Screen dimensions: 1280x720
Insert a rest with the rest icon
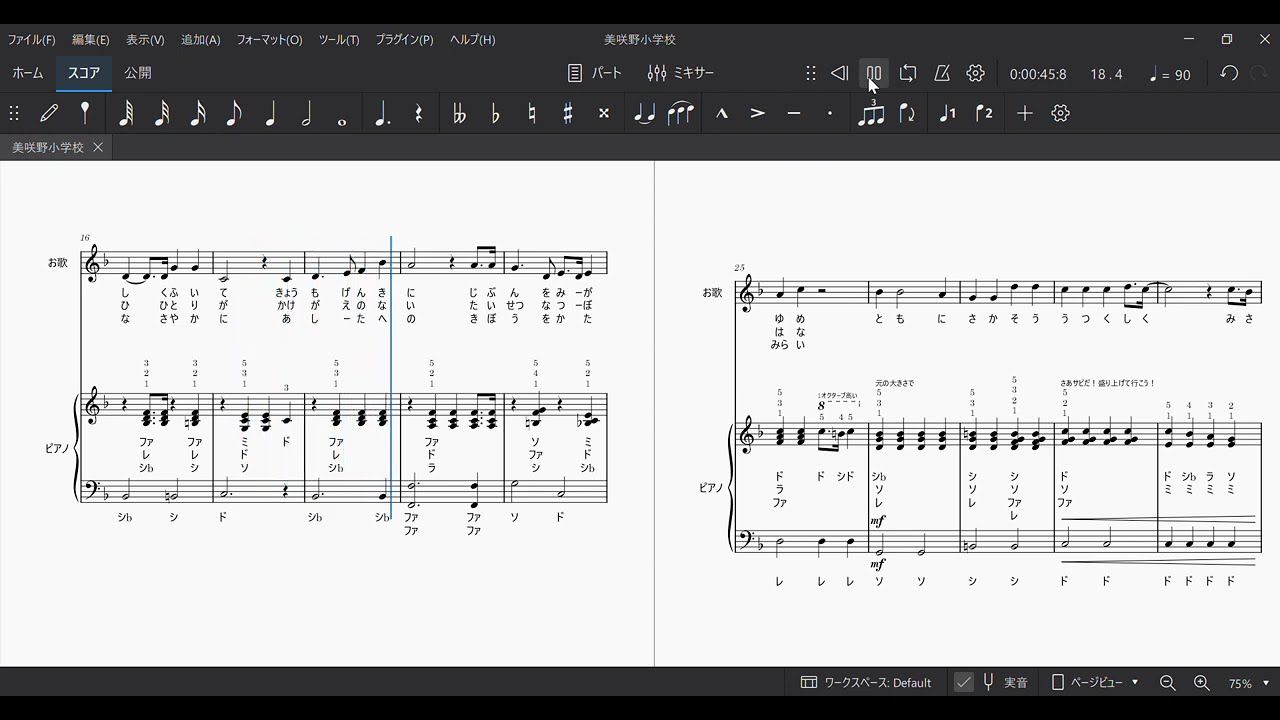click(x=418, y=113)
